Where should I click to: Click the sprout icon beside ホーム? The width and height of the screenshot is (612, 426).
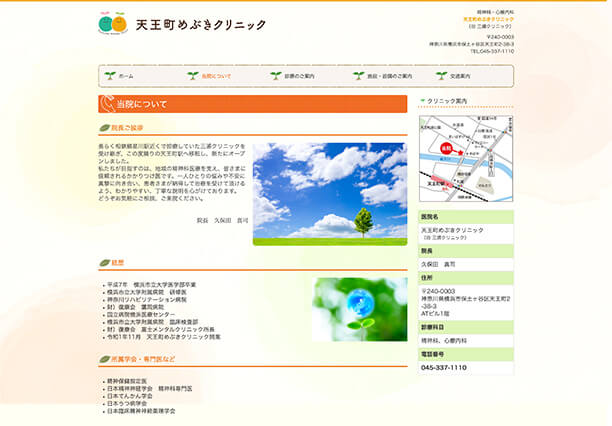(x=109, y=76)
